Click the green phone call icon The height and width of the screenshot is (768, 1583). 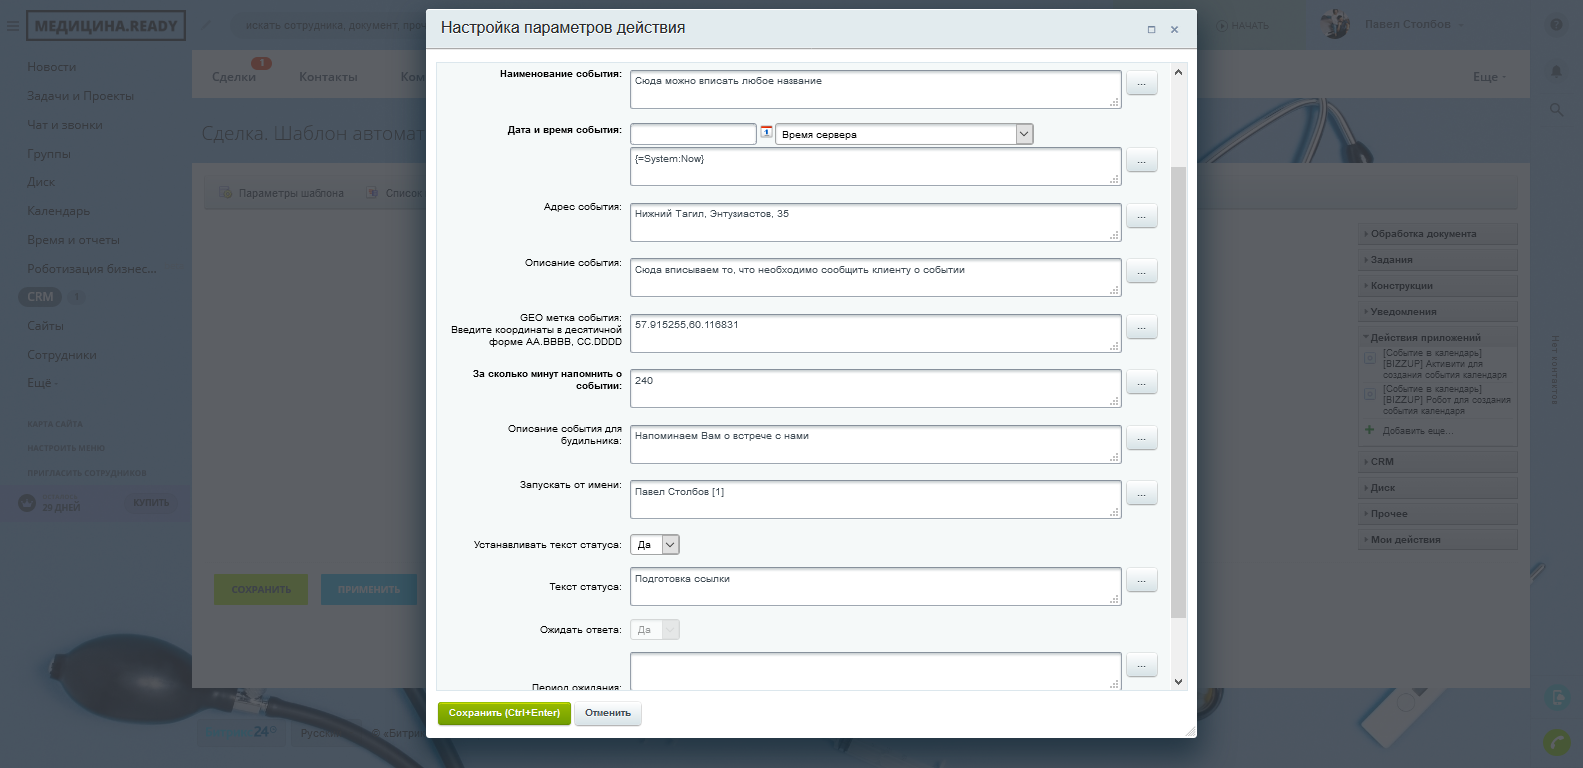point(1556,743)
